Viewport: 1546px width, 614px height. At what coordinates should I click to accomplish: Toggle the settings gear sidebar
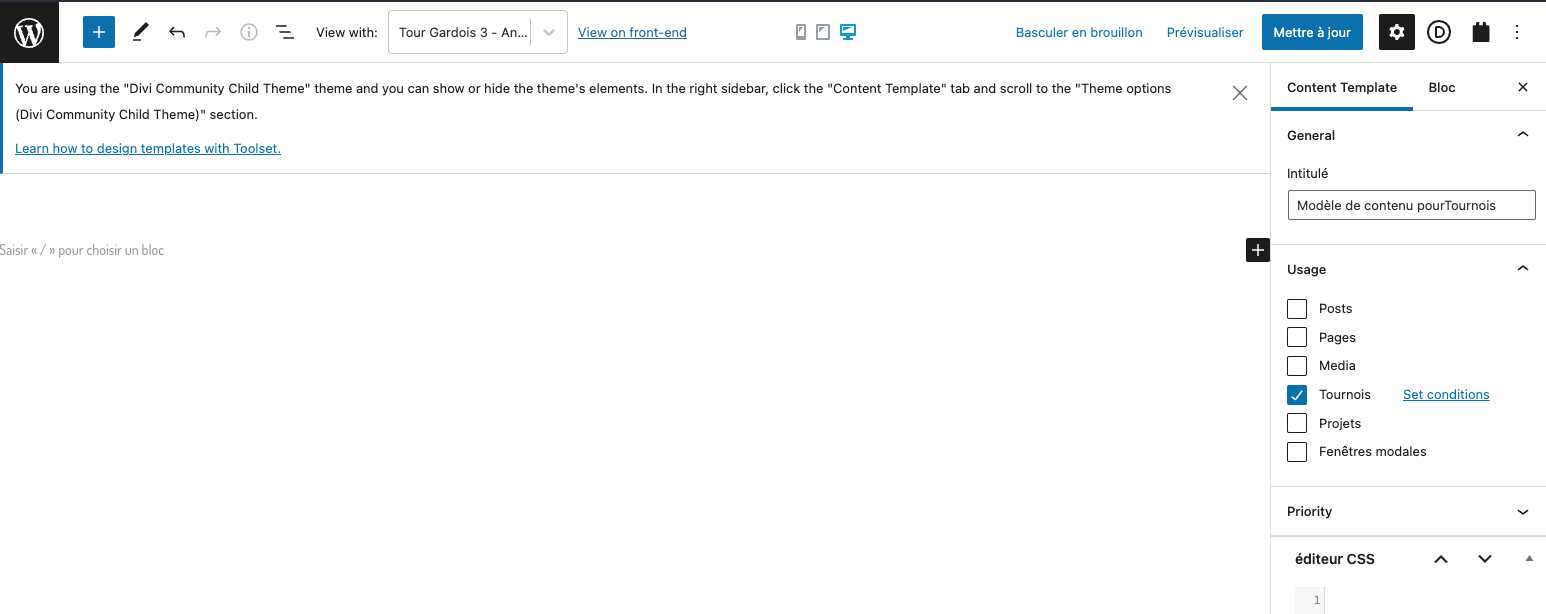1397,32
